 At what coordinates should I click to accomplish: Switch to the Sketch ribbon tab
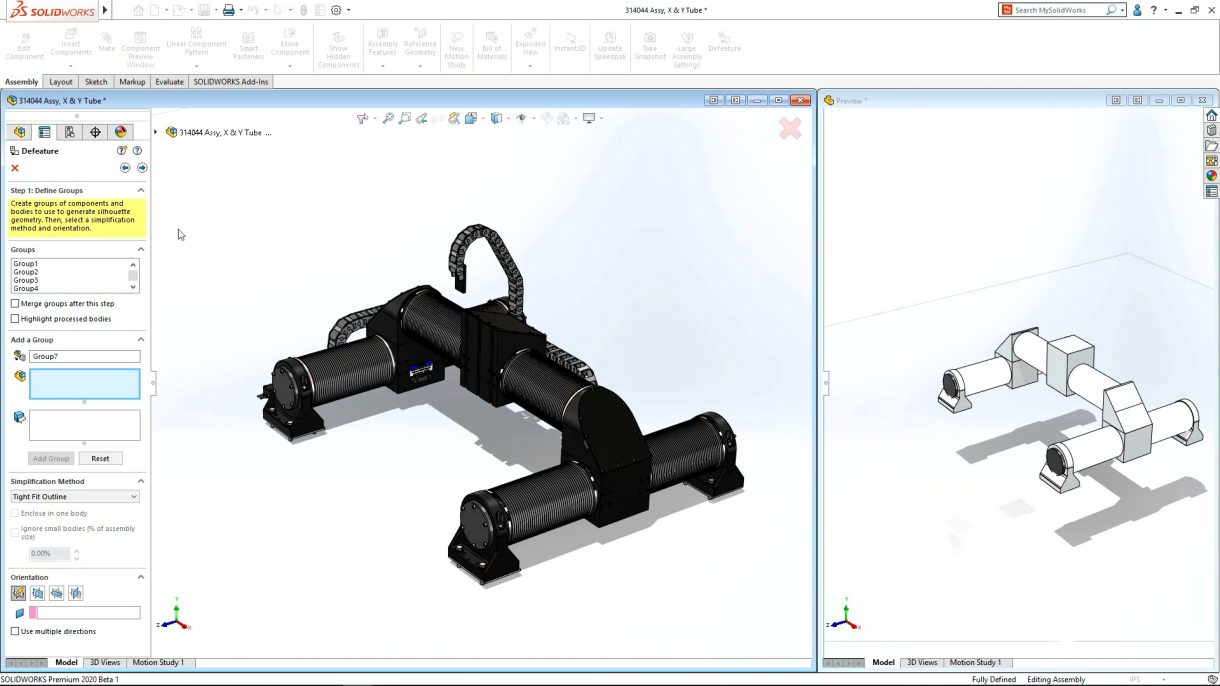coord(96,82)
